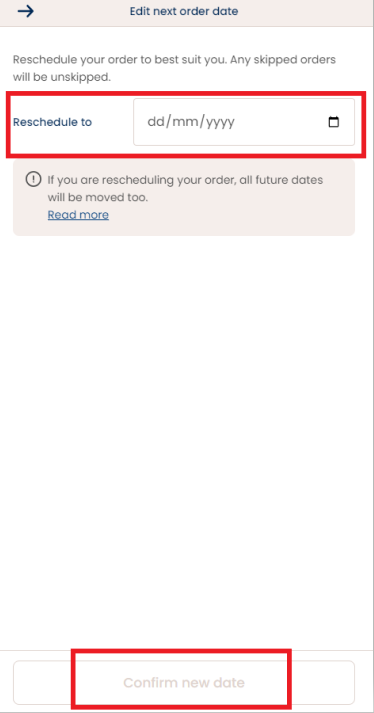Click the beige header bar background
The image size is (374, 713).
tap(309, 13)
